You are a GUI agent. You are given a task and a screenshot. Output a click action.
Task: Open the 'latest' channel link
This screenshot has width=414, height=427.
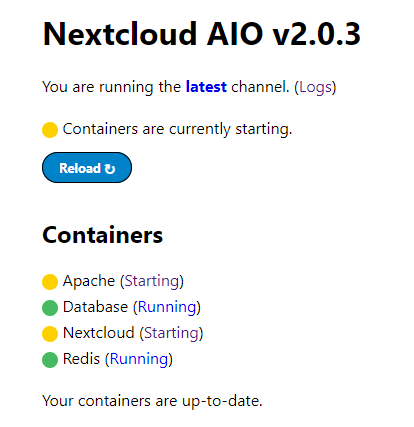[206, 87]
